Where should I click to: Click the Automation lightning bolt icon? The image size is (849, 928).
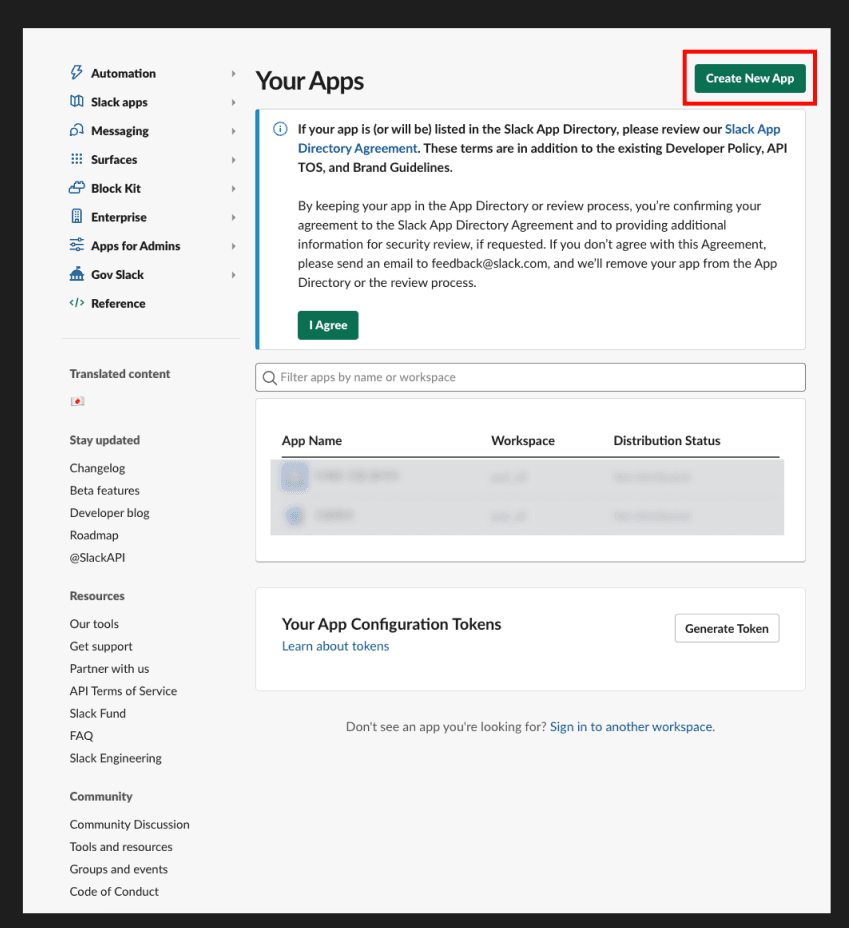click(77, 73)
